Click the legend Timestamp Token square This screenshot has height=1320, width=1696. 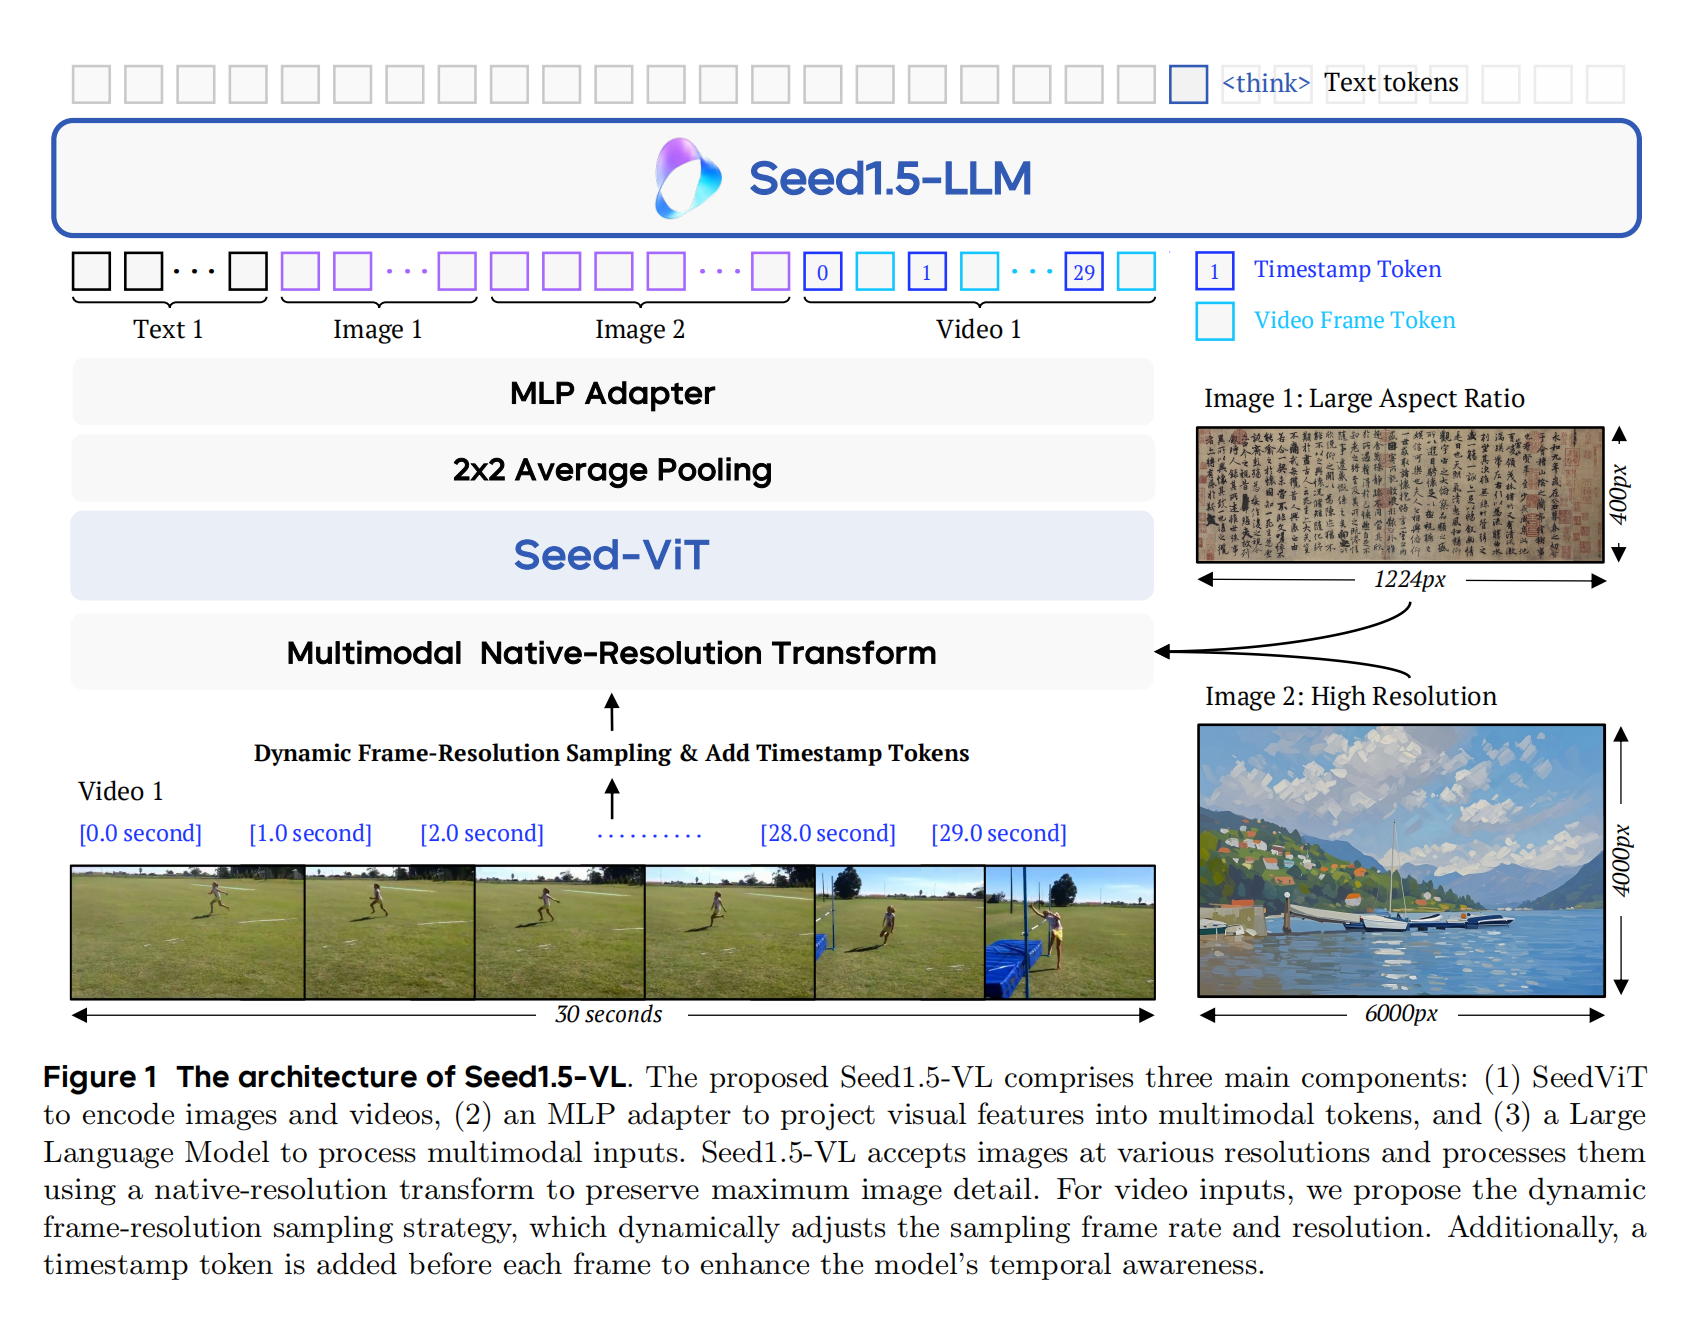(x=1215, y=271)
